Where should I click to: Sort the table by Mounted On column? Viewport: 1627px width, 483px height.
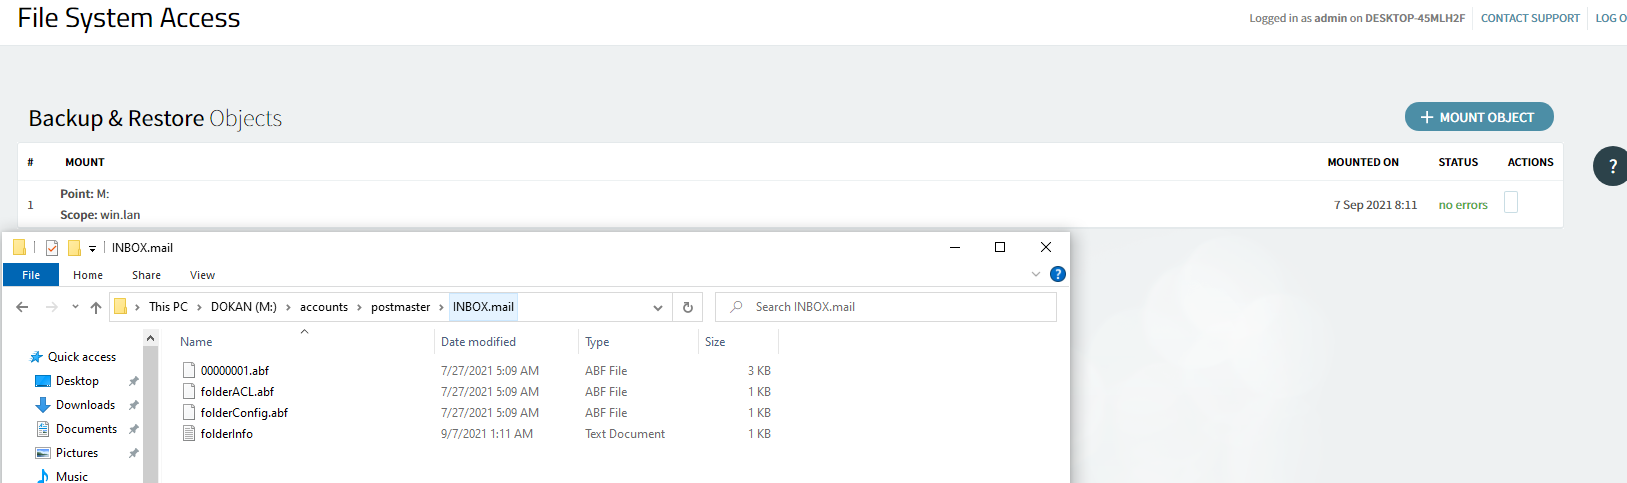pos(1363,162)
